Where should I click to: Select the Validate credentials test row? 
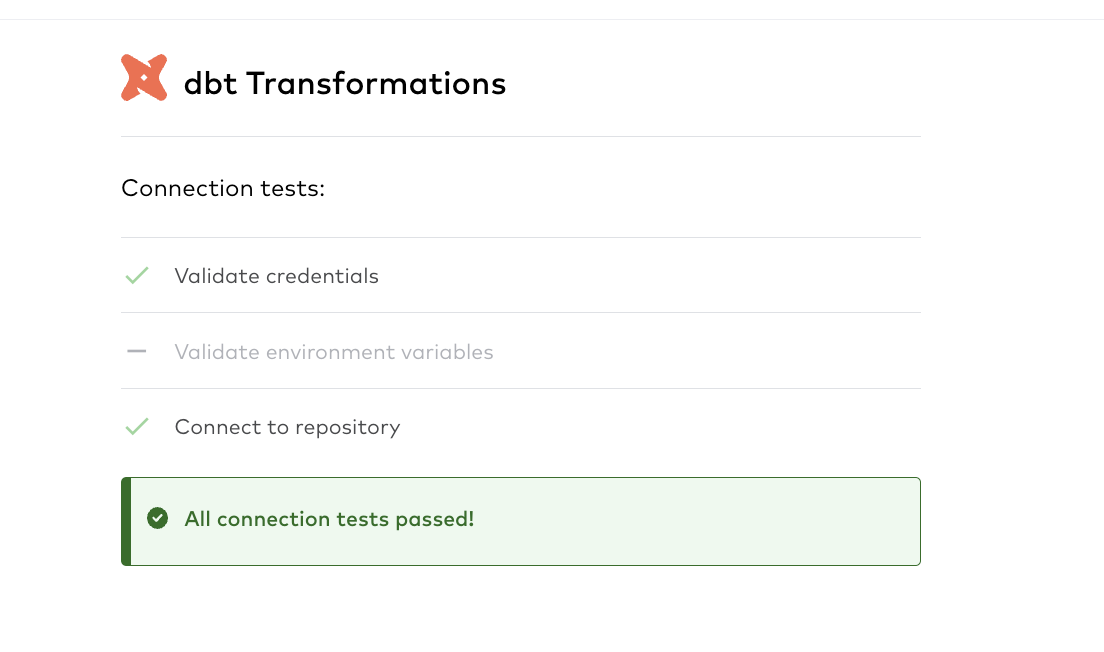pos(520,275)
